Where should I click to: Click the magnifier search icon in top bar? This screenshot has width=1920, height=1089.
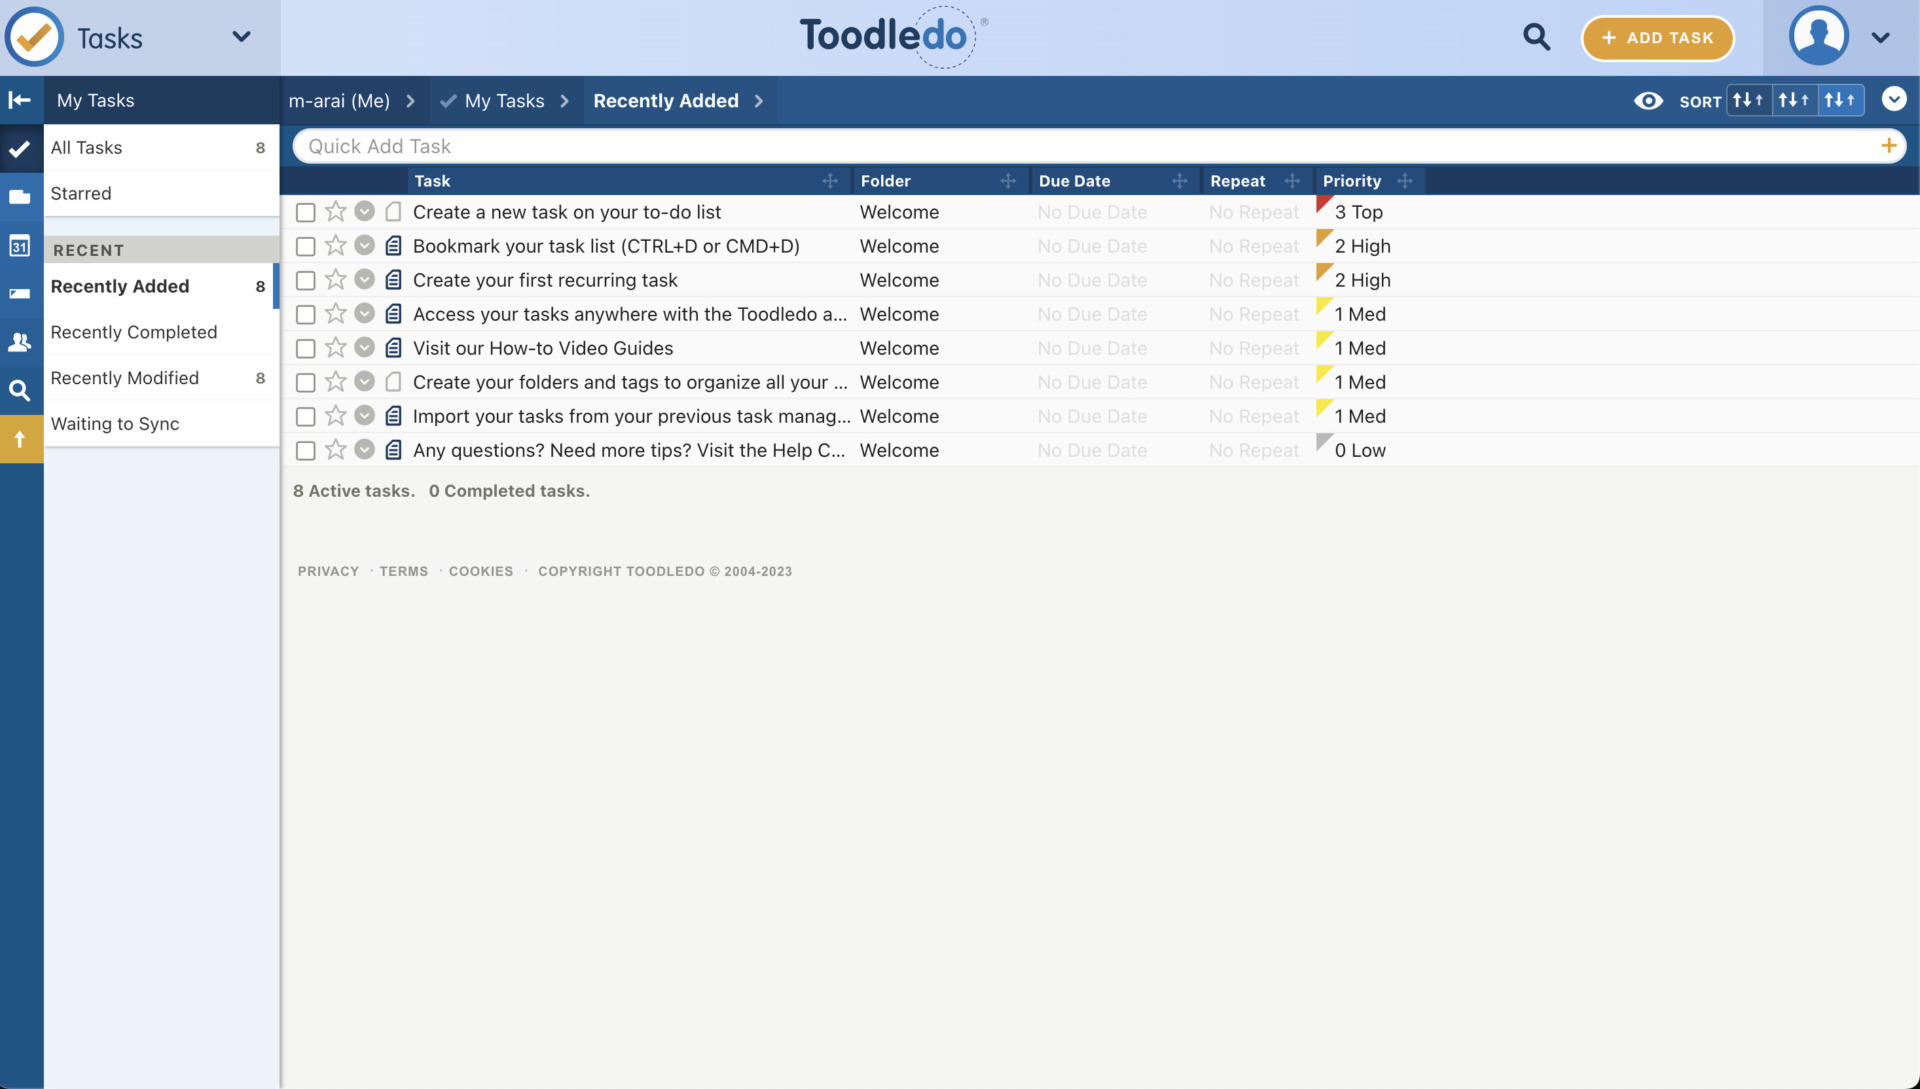coord(1537,37)
